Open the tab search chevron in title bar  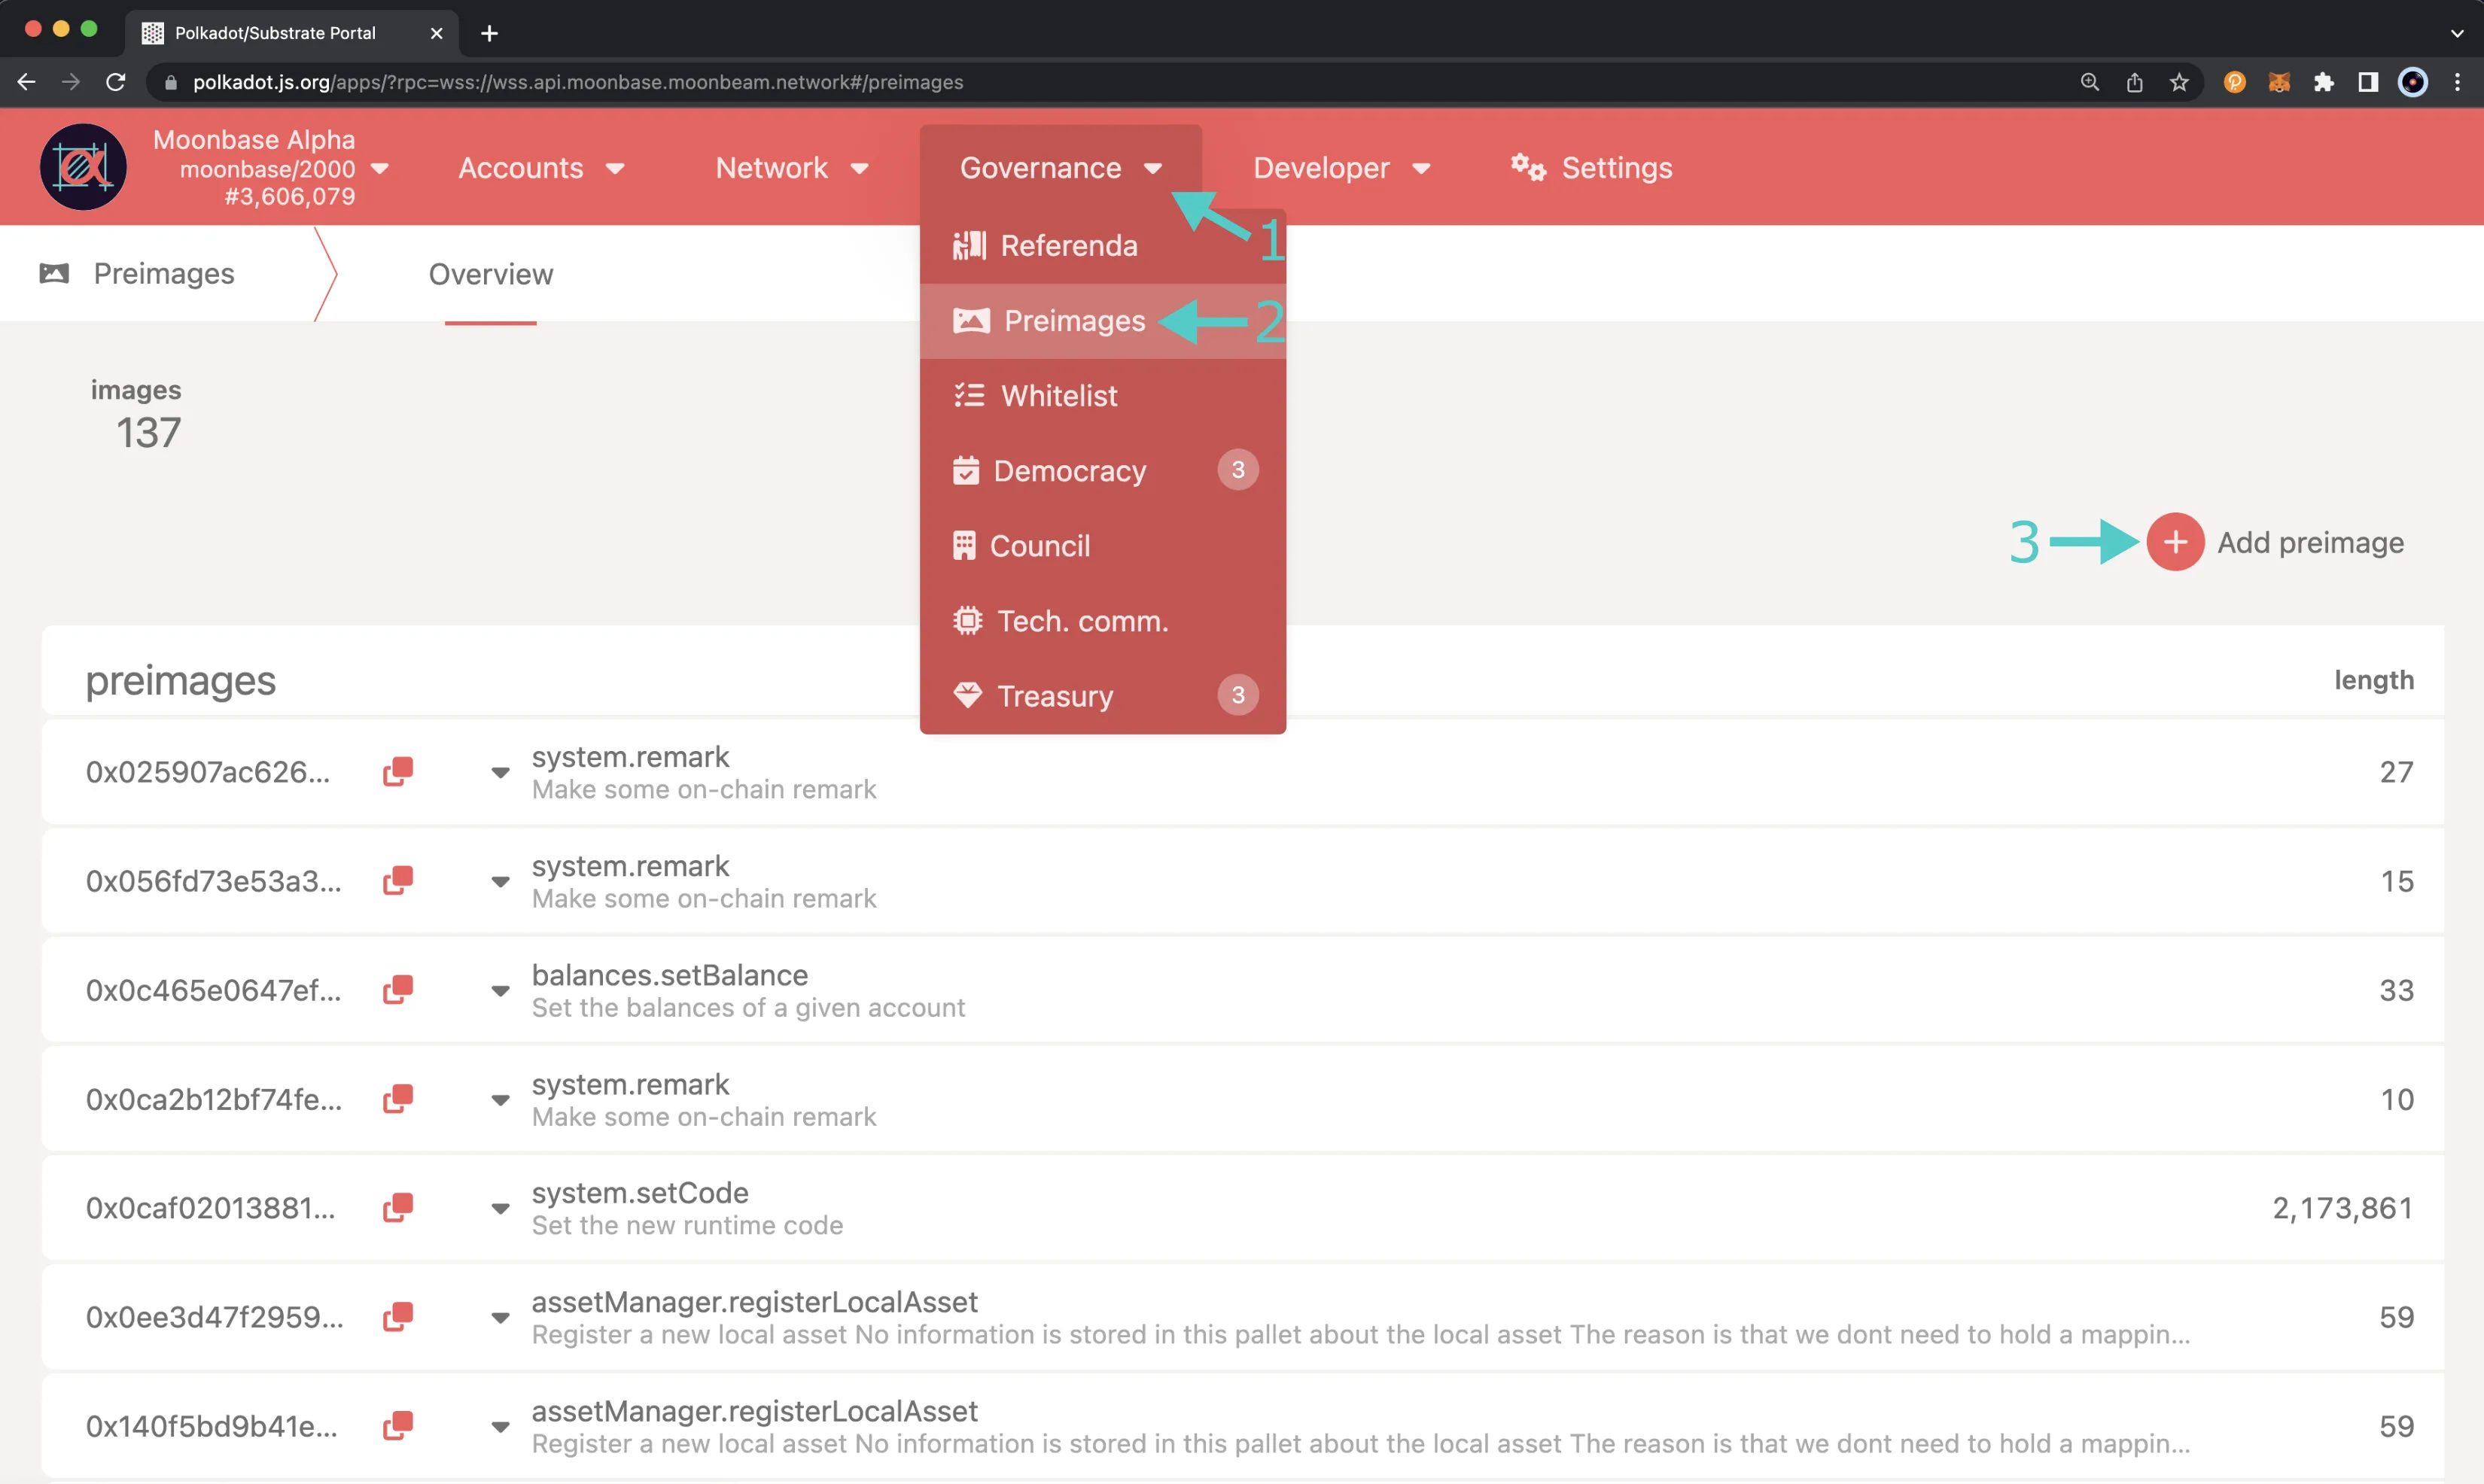2457,33
